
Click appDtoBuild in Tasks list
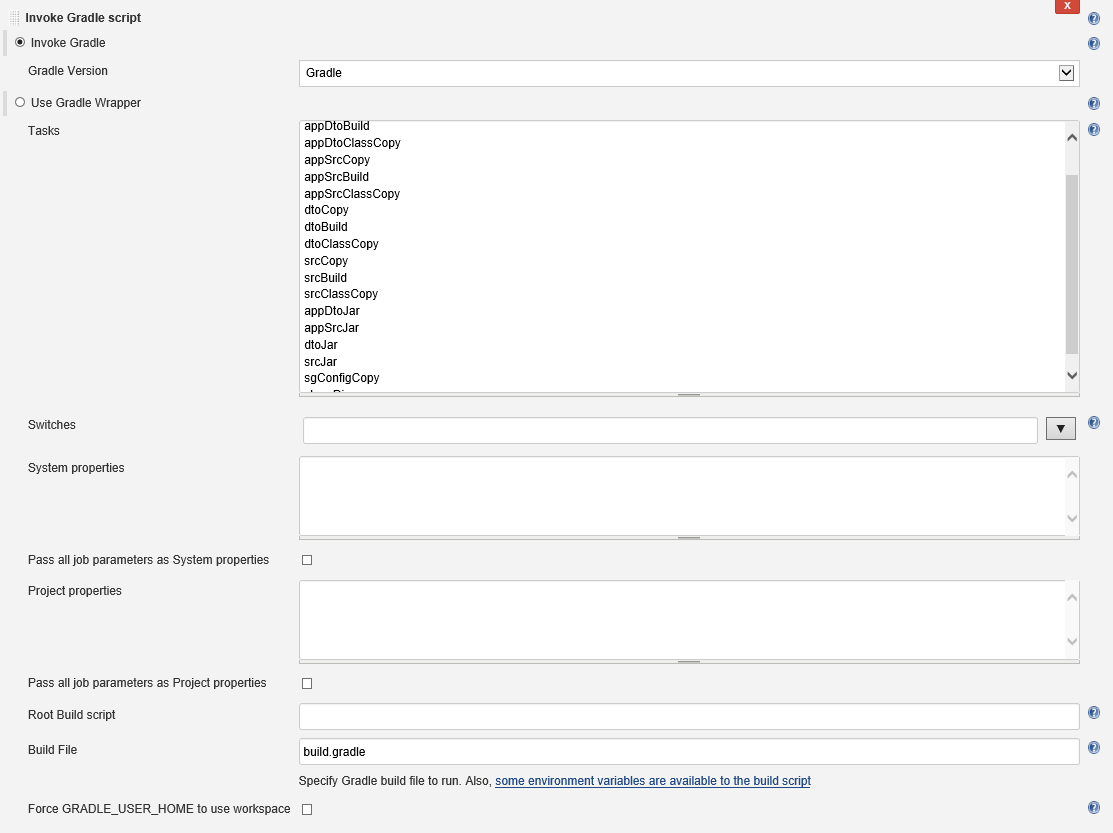pyautogui.click(x=336, y=126)
